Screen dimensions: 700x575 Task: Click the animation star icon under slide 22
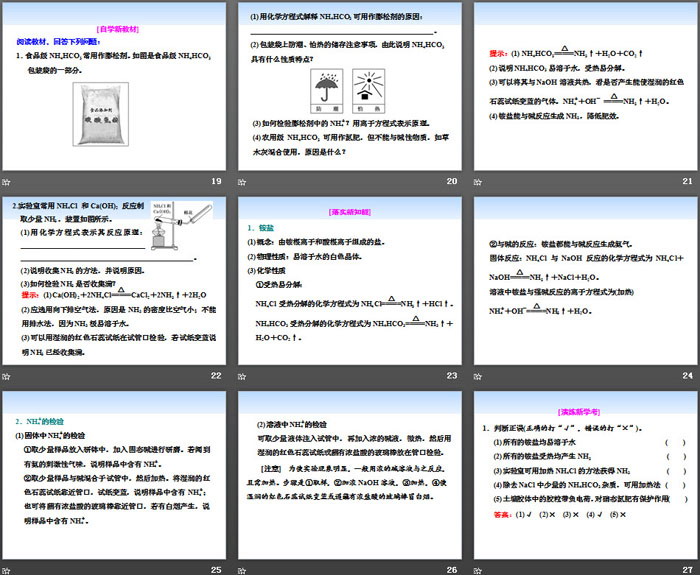tap(6, 376)
